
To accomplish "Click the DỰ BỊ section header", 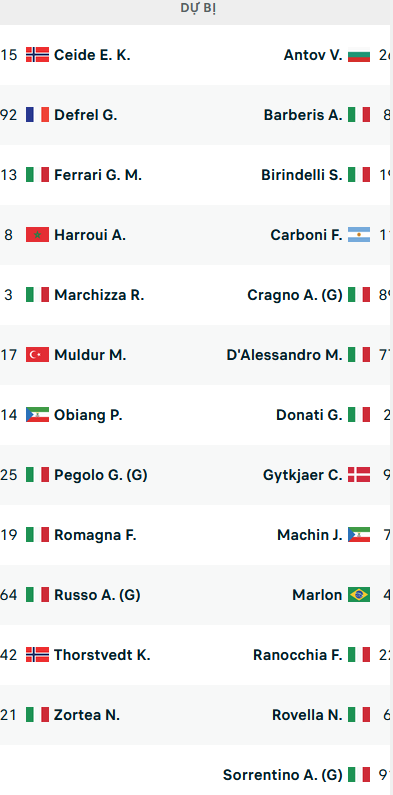I will (198, 9).
